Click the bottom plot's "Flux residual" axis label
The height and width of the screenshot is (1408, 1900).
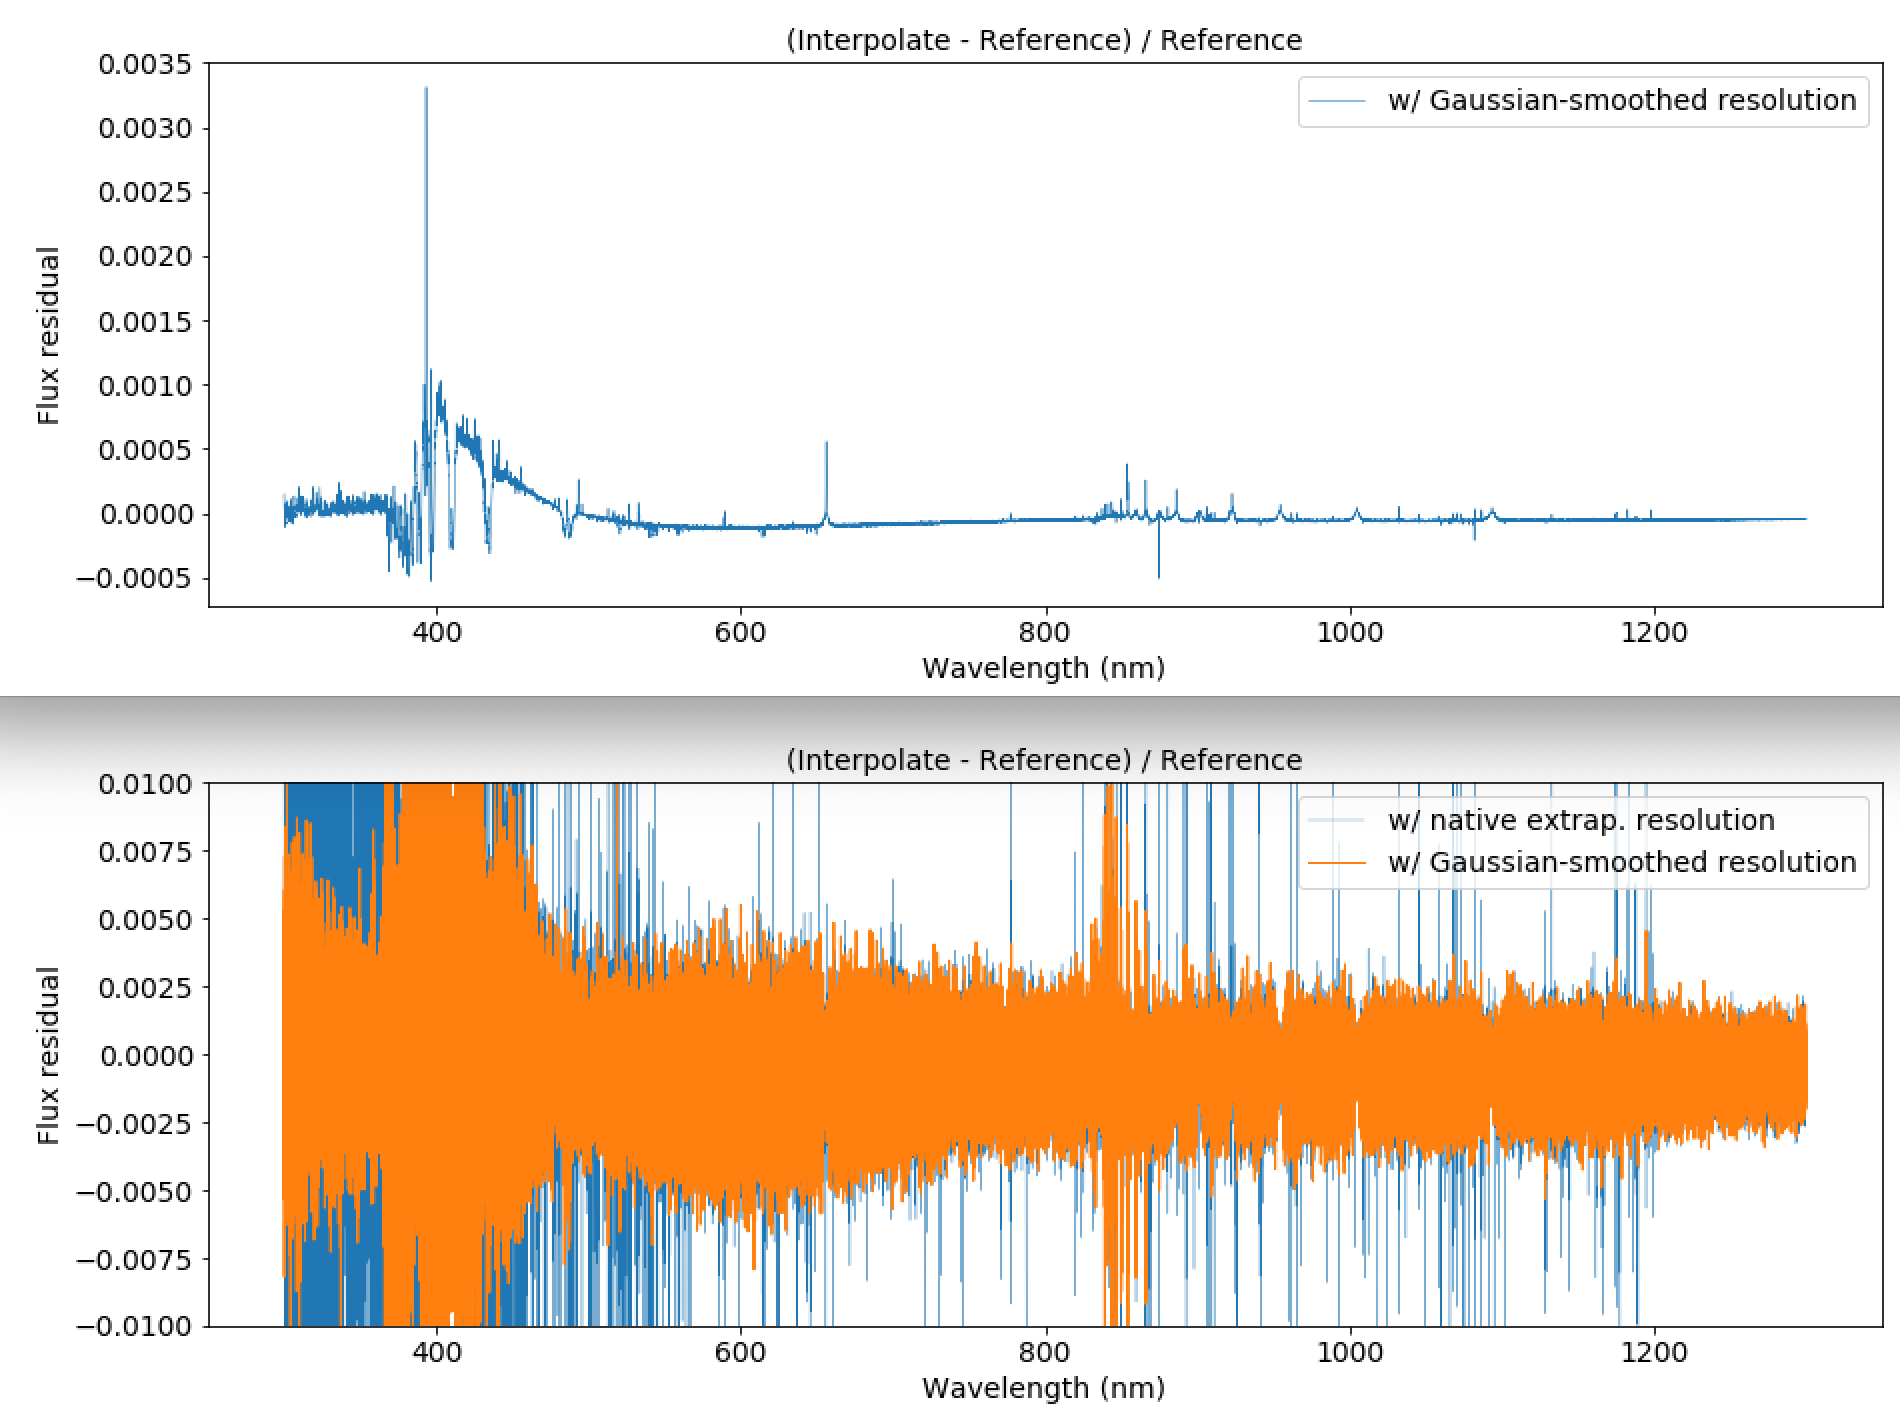[49, 1055]
